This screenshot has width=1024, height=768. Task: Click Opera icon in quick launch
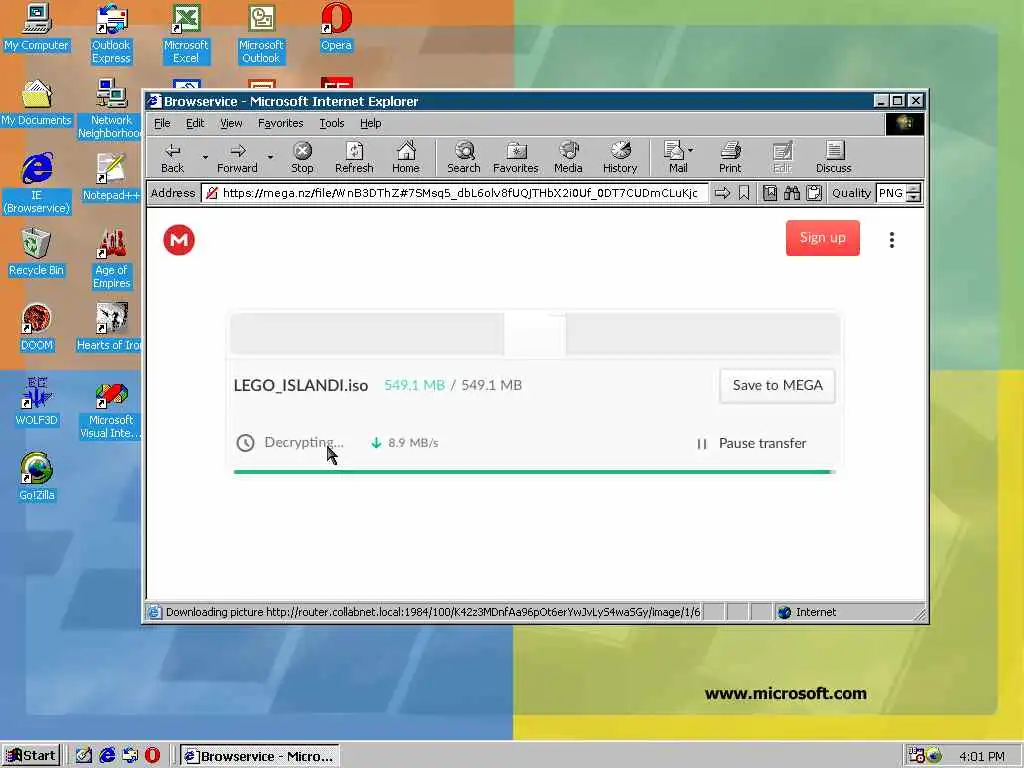pyautogui.click(x=152, y=756)
